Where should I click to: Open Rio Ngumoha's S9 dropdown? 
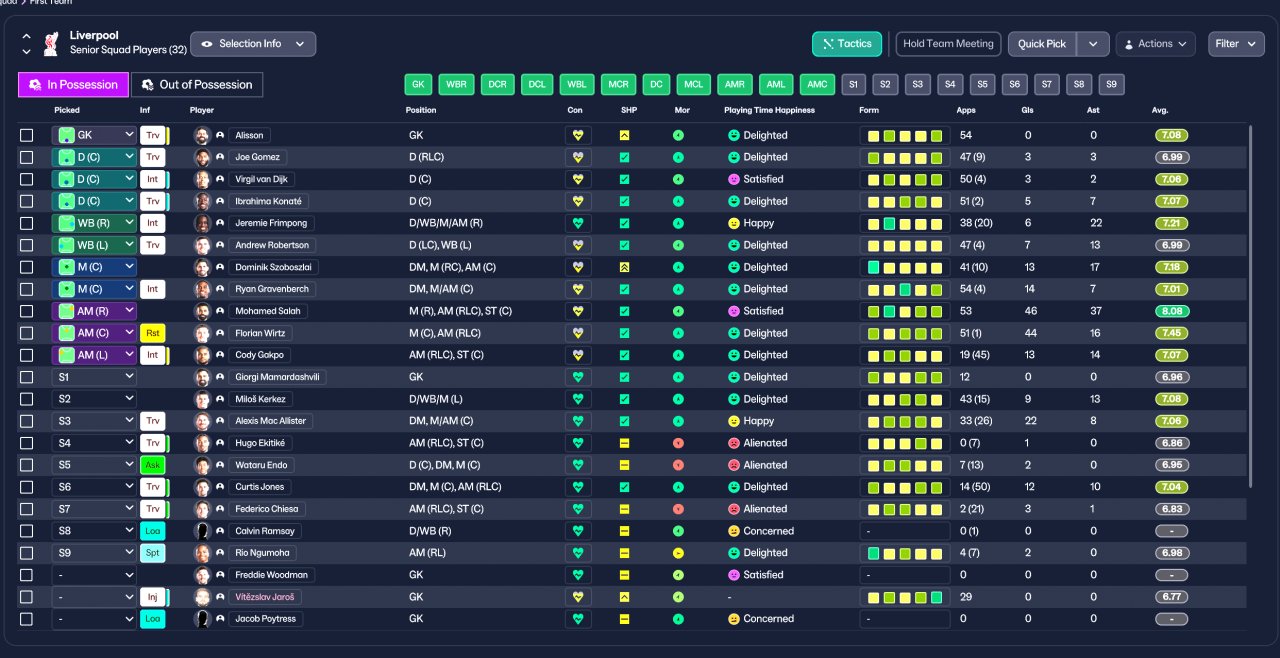[x=94, y=553]
